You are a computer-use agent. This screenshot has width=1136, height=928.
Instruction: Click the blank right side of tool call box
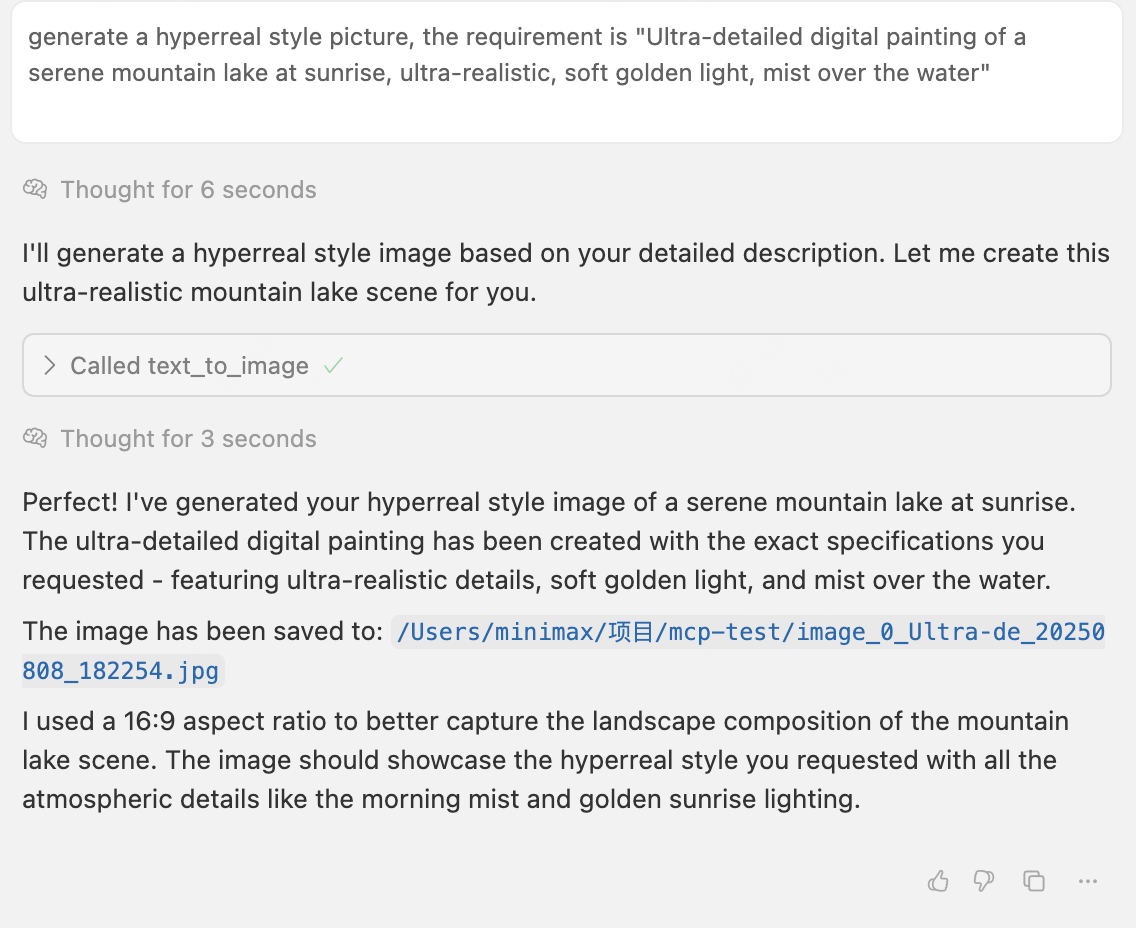pyautogui.click(x=800, y=366)
